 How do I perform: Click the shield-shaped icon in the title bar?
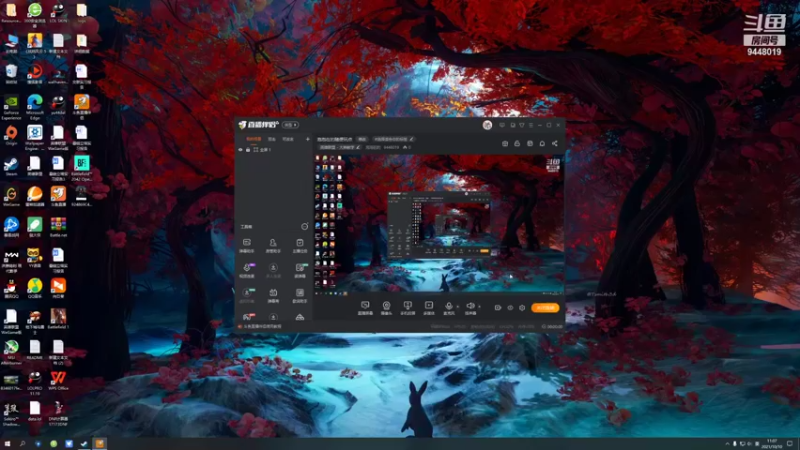[x=521, y=125]
